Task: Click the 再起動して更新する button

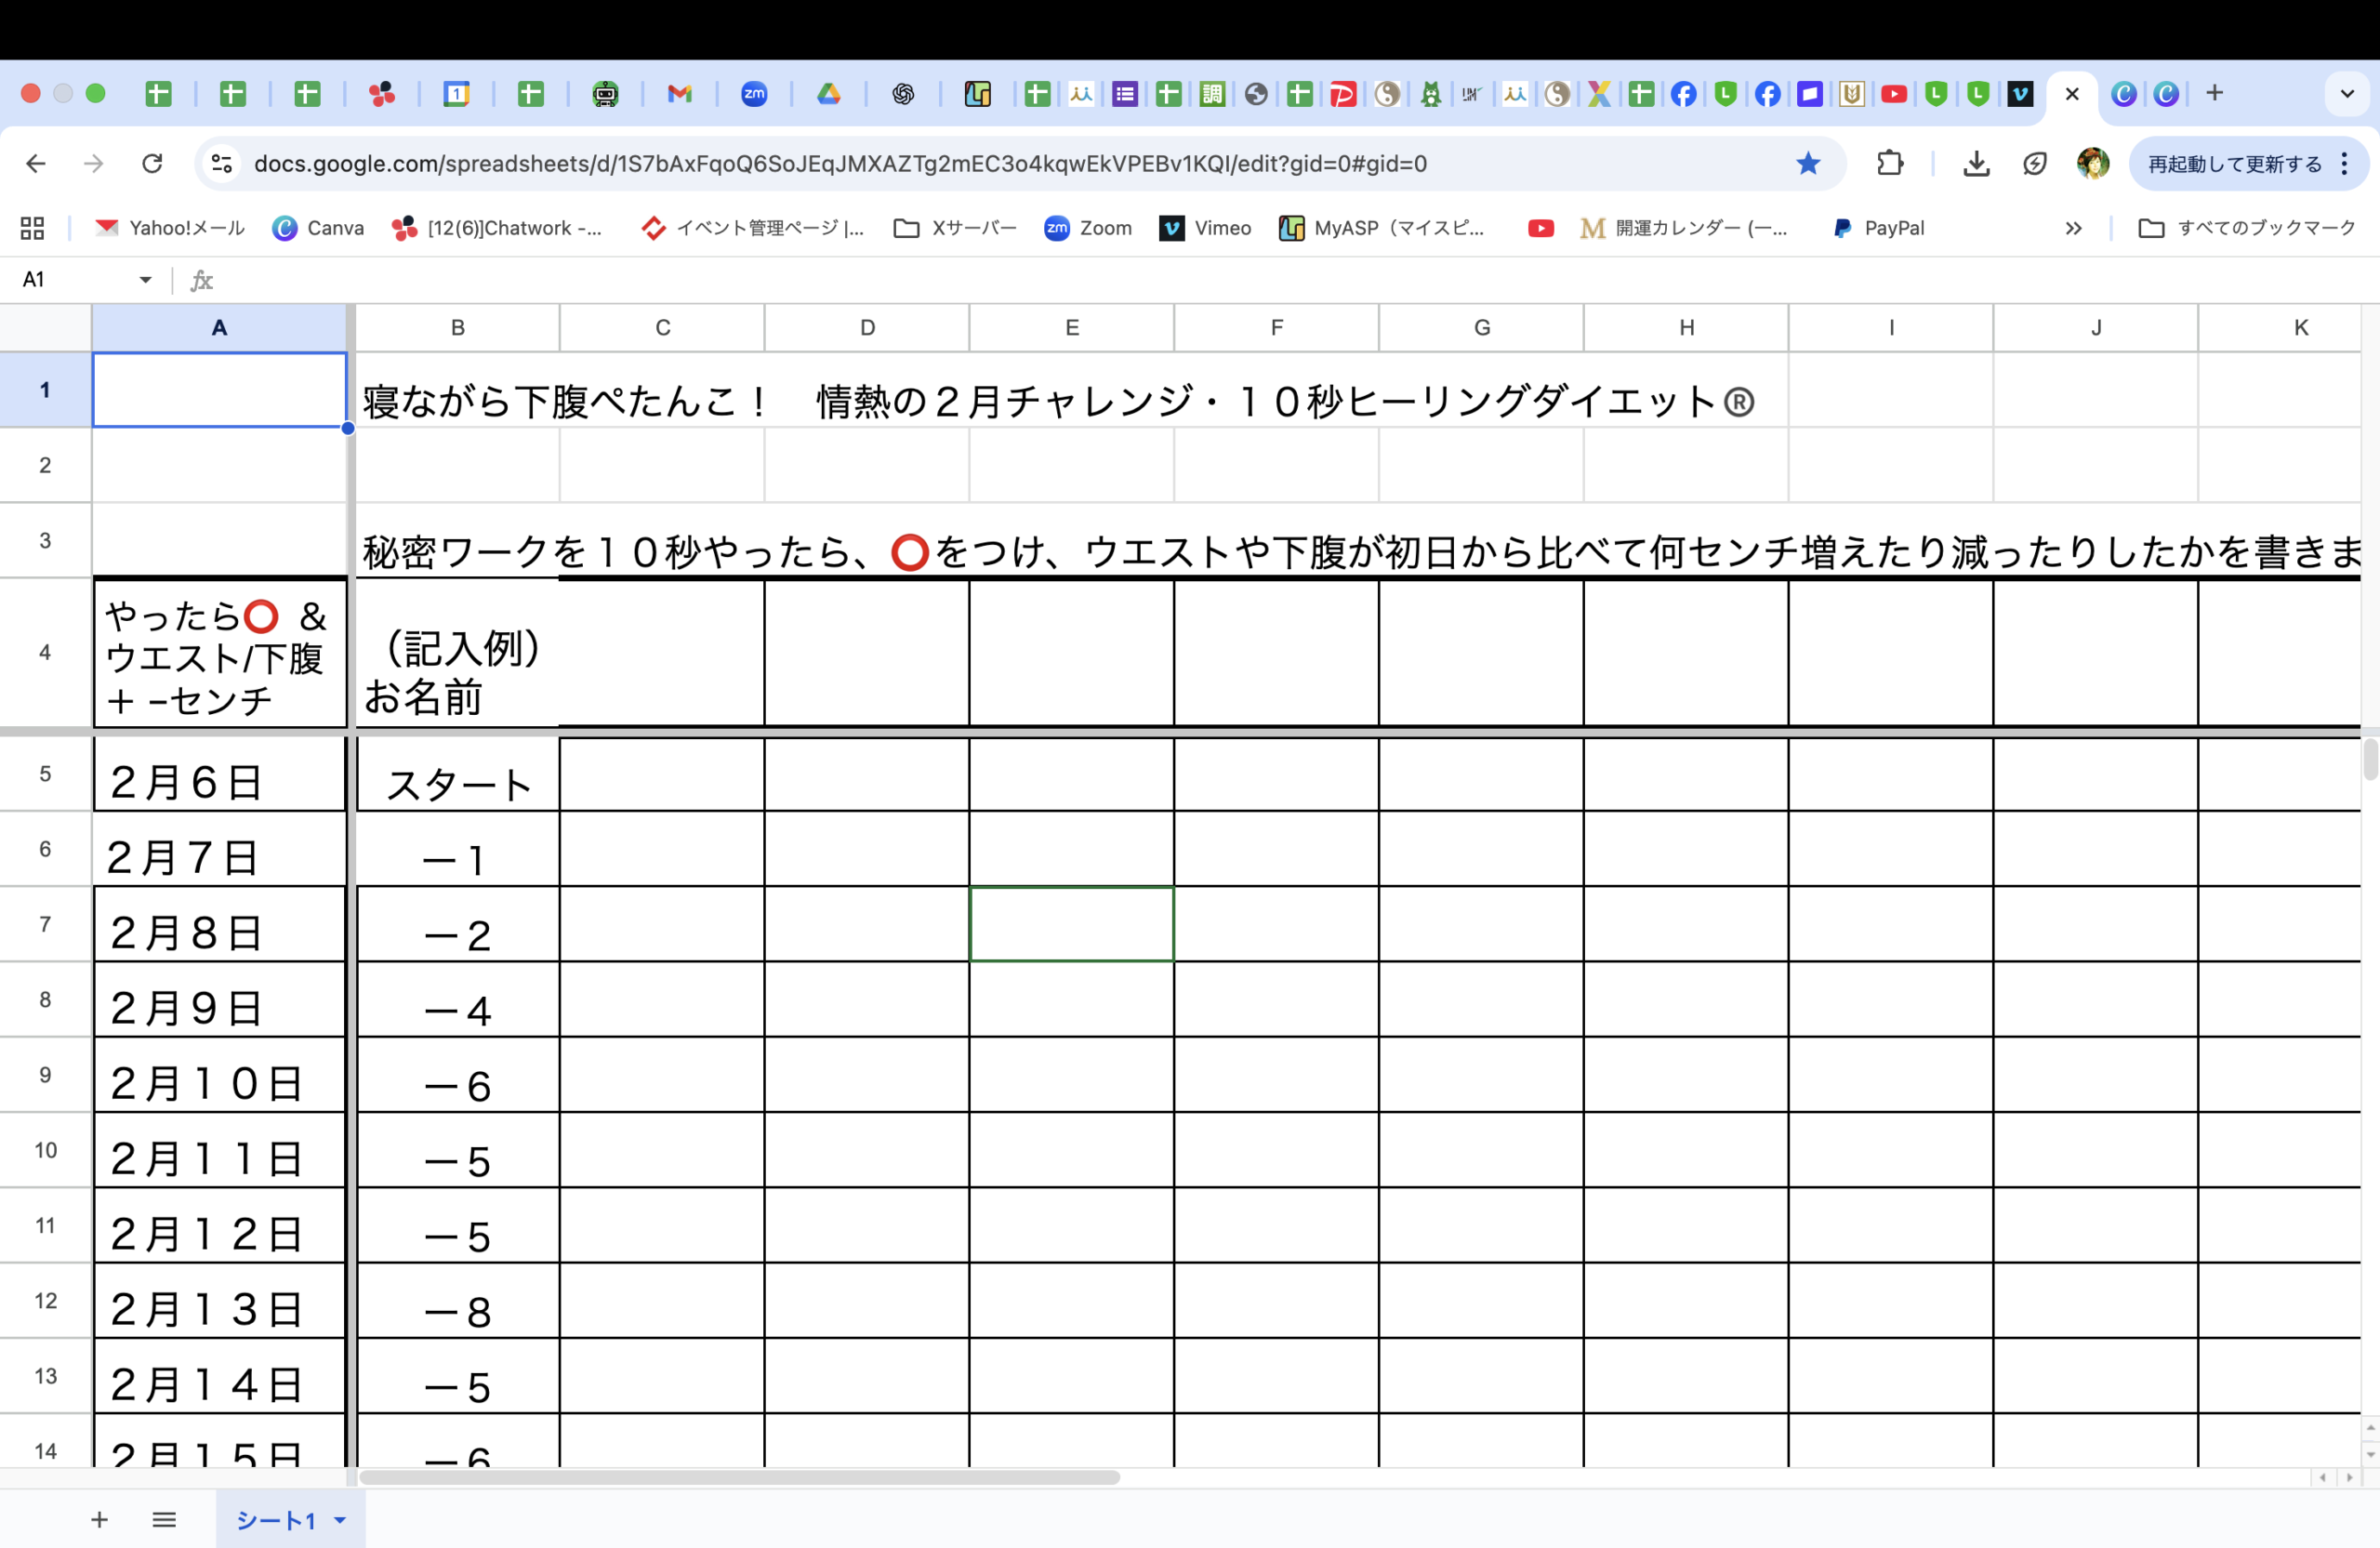Action: (x=2234, y=164)
